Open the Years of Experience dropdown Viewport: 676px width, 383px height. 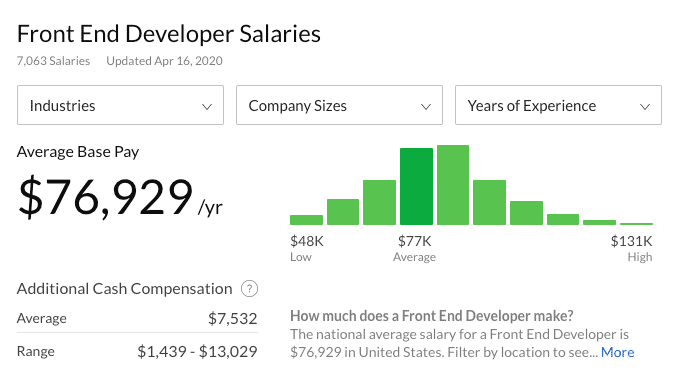coord(558,105)
